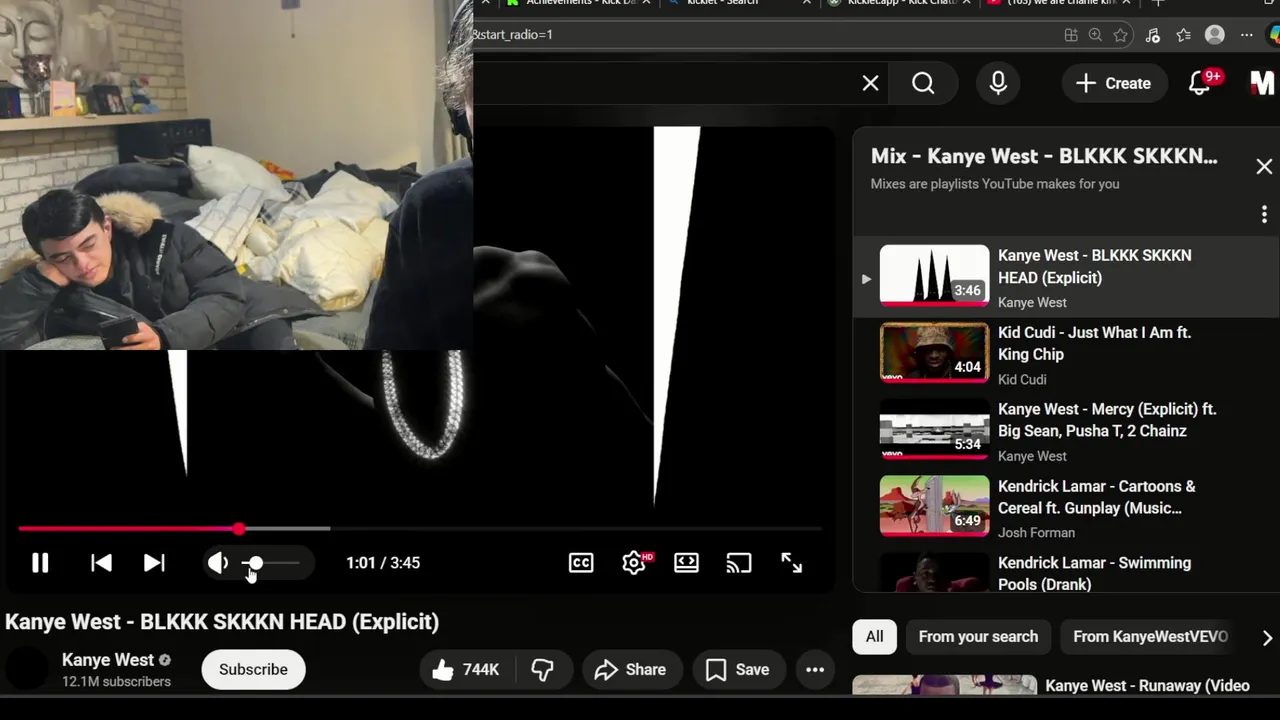Open the player settings gear

[x=634, y=563]
